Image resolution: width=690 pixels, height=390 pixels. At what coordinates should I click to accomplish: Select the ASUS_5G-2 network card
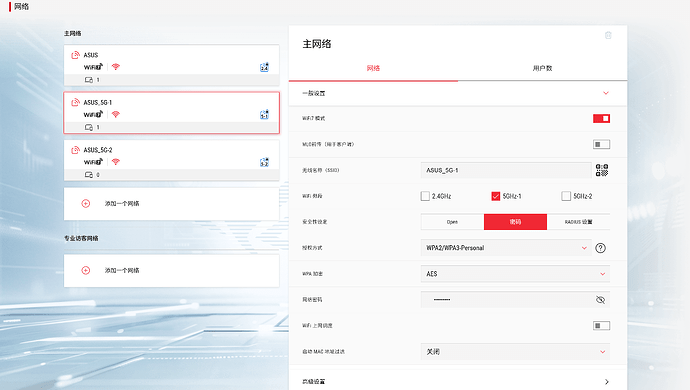[x=172, y=160]
